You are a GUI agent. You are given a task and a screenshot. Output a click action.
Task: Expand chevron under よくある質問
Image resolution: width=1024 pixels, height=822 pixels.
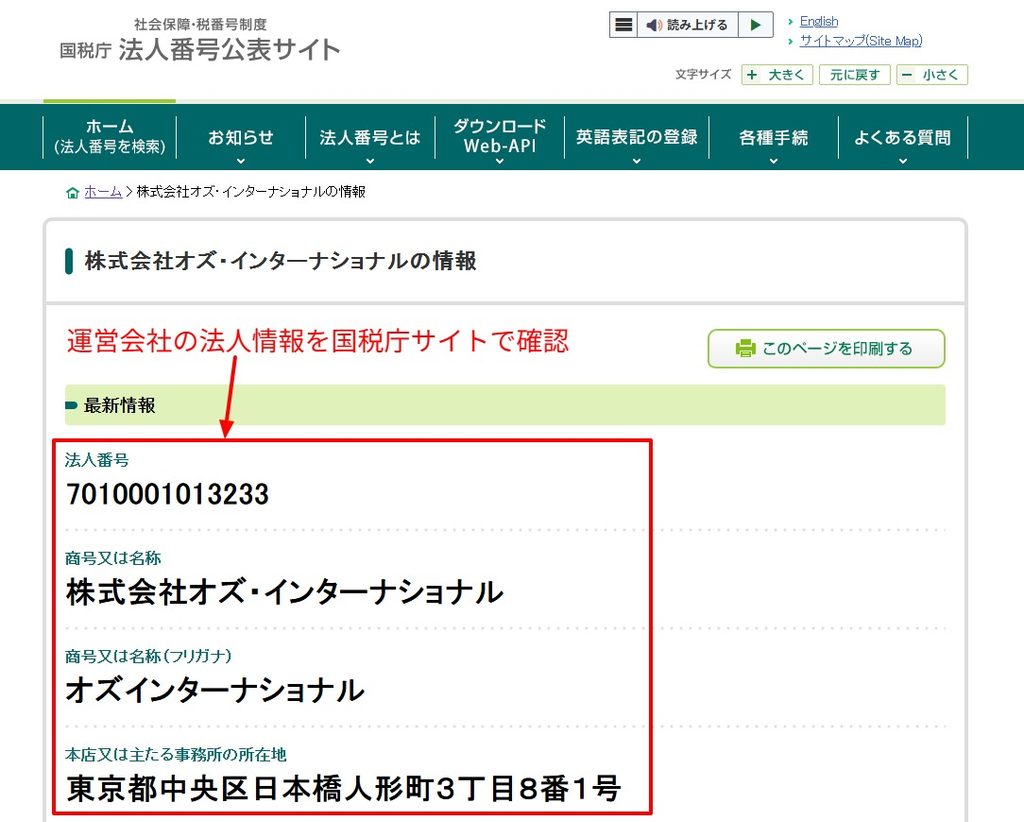(903, 161)
